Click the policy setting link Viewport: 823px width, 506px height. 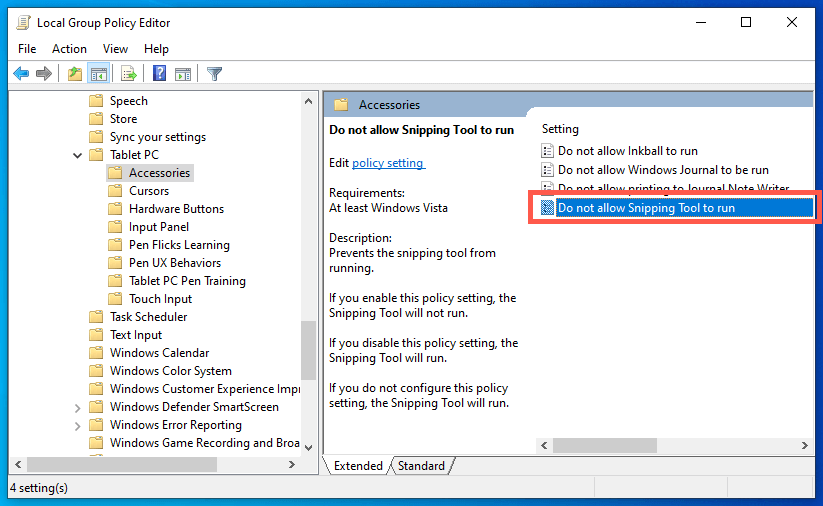point(388,163)
